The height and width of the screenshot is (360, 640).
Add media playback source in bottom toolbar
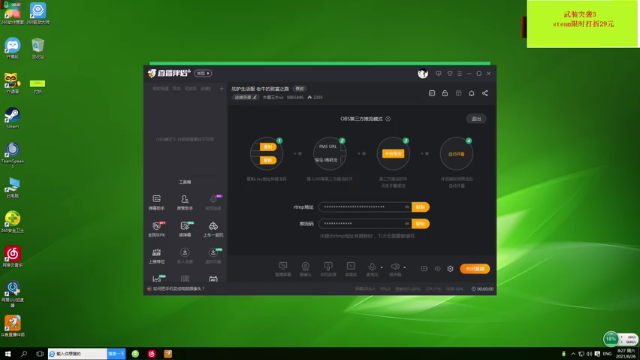click(351, 269)
